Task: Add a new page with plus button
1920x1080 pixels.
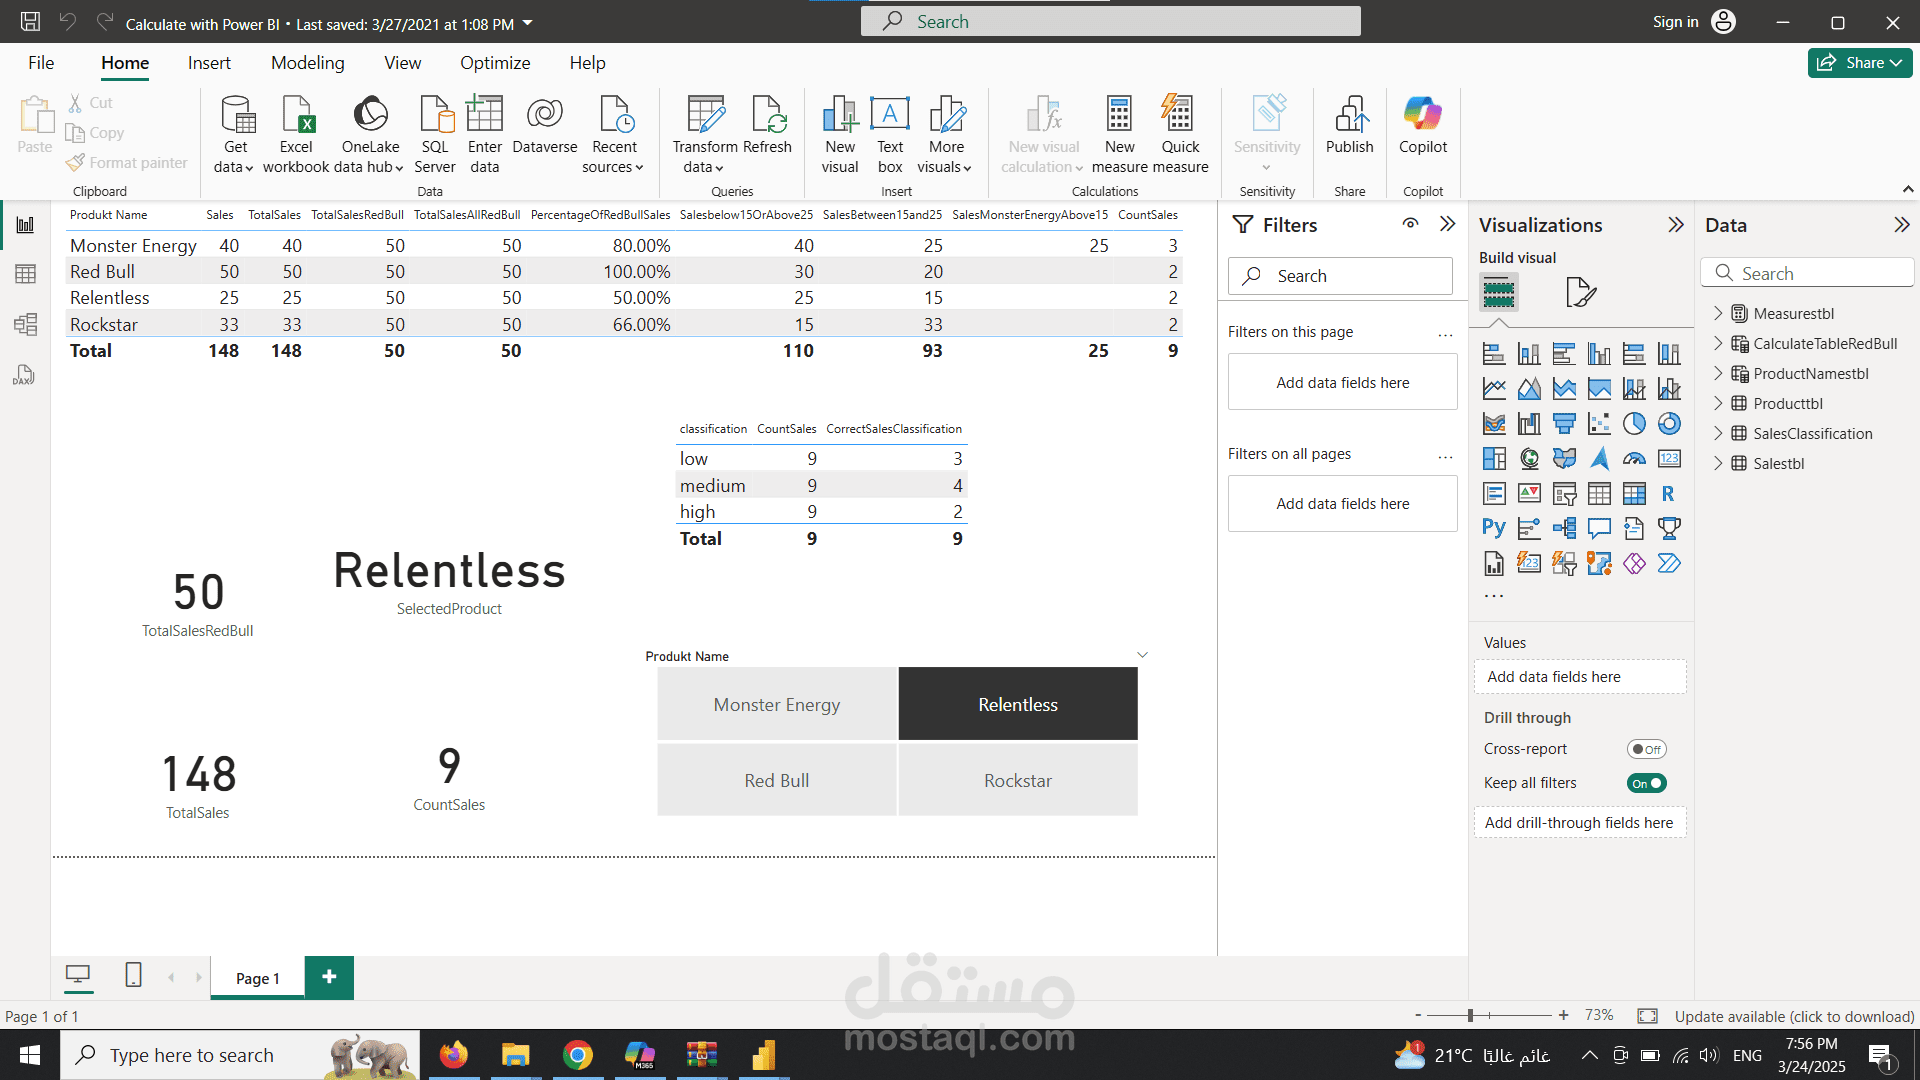Action: coord(329,977)
